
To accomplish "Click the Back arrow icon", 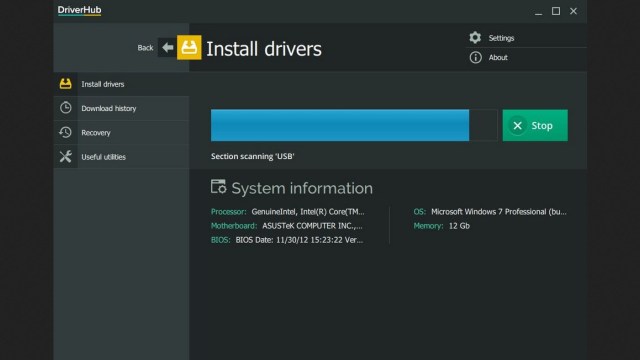I will [x=167, y=48].
